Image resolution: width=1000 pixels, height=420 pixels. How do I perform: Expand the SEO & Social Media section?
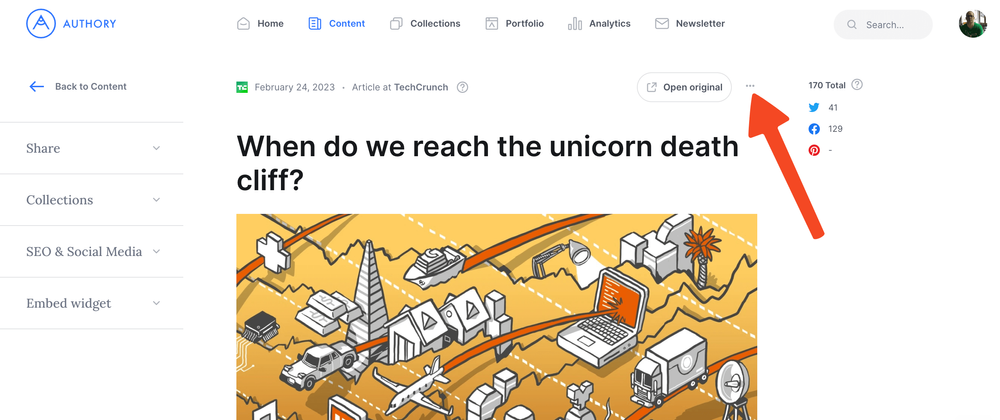pos(92,252)
